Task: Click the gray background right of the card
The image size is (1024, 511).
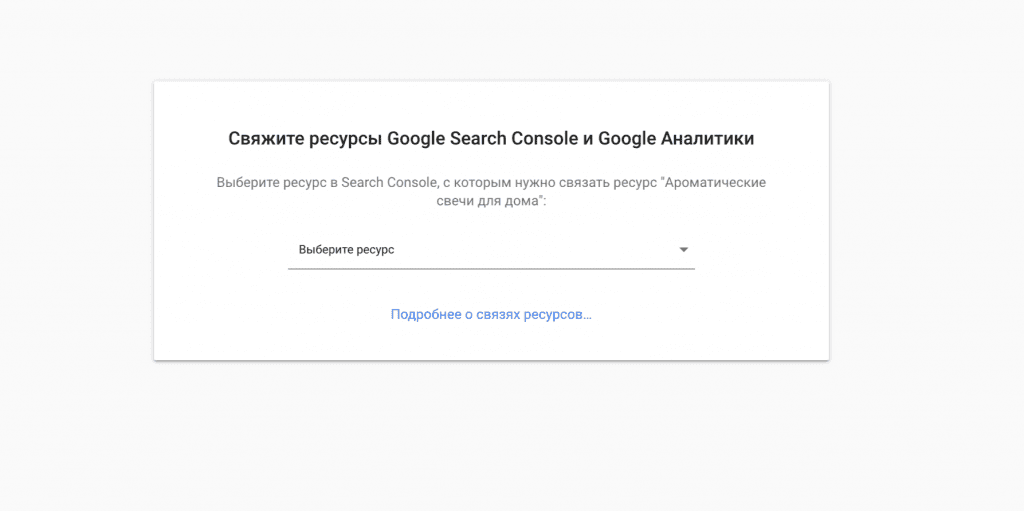Action: (x=925, y=220)
